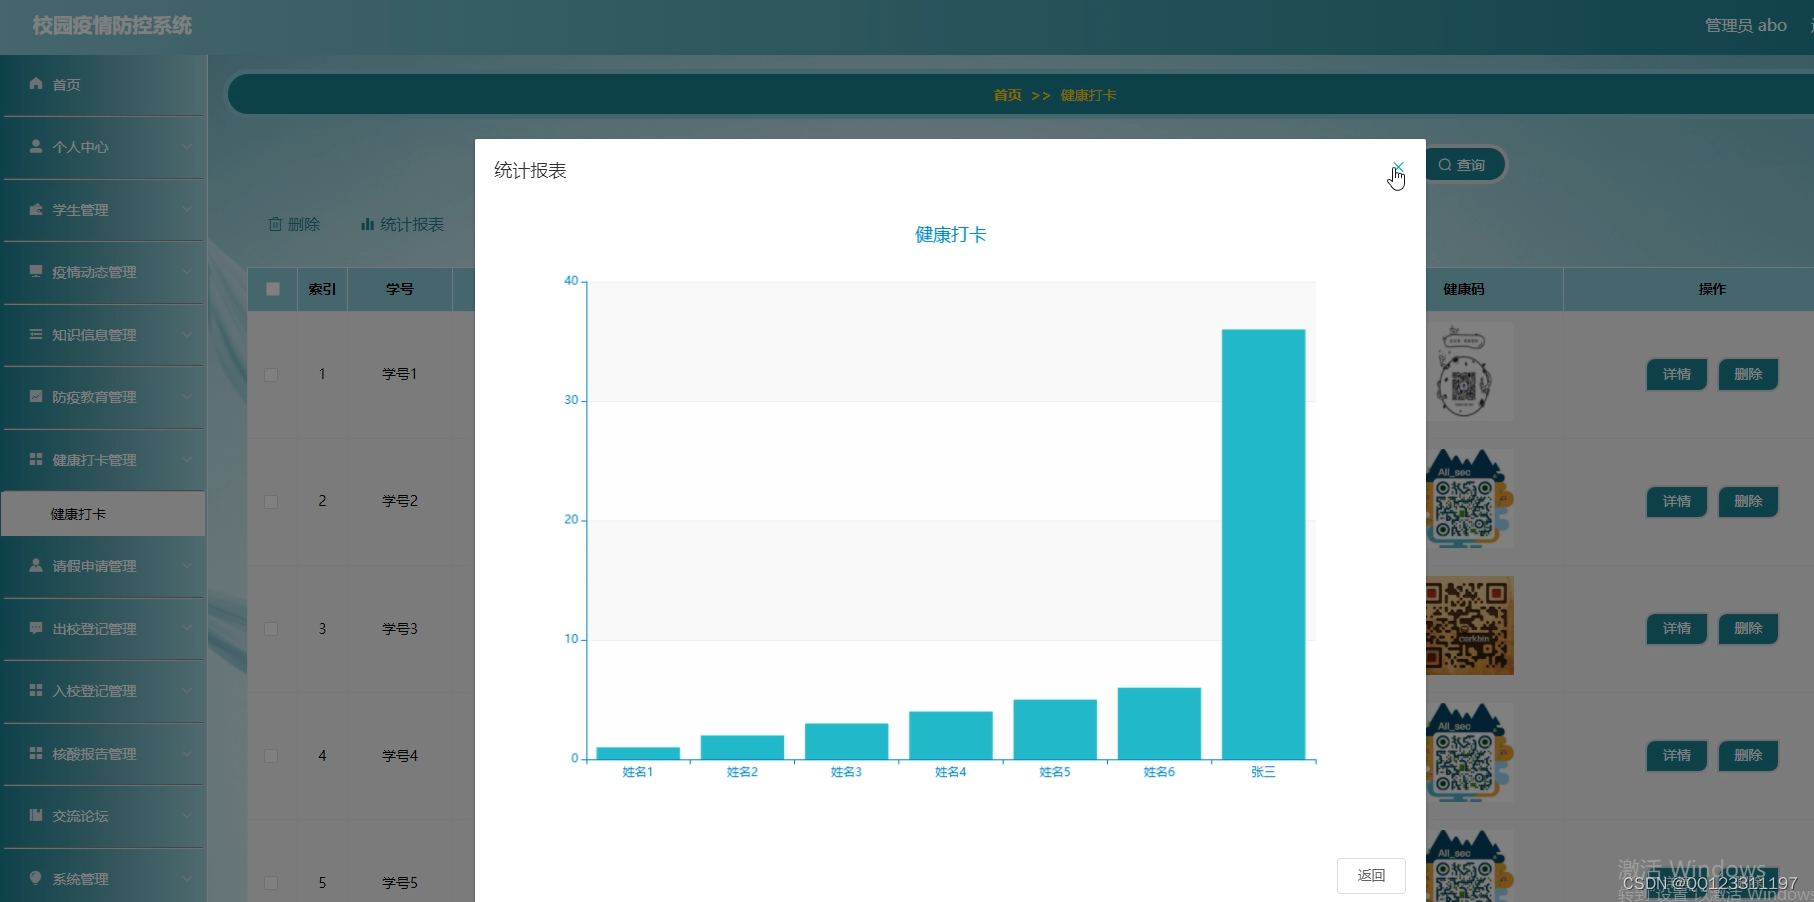Expand the 防疫教育管理 menu arrow
This screenshot has width=1814, height=902.
187,397
